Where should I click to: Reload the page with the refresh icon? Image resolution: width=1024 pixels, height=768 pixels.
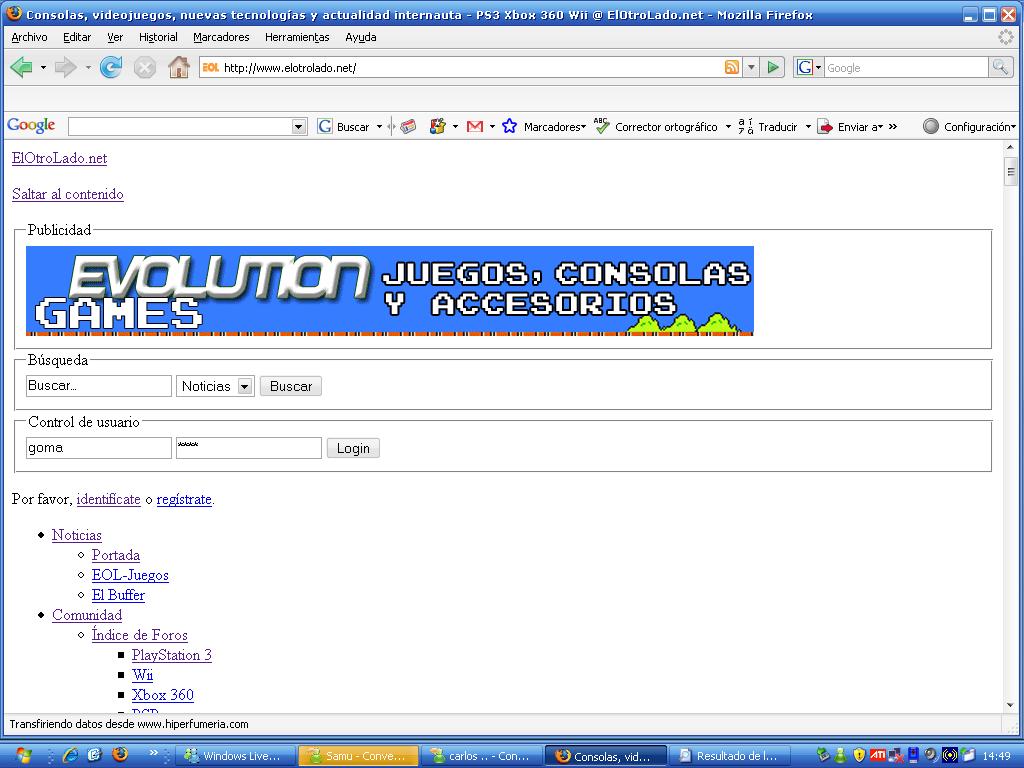click(111, 67)
